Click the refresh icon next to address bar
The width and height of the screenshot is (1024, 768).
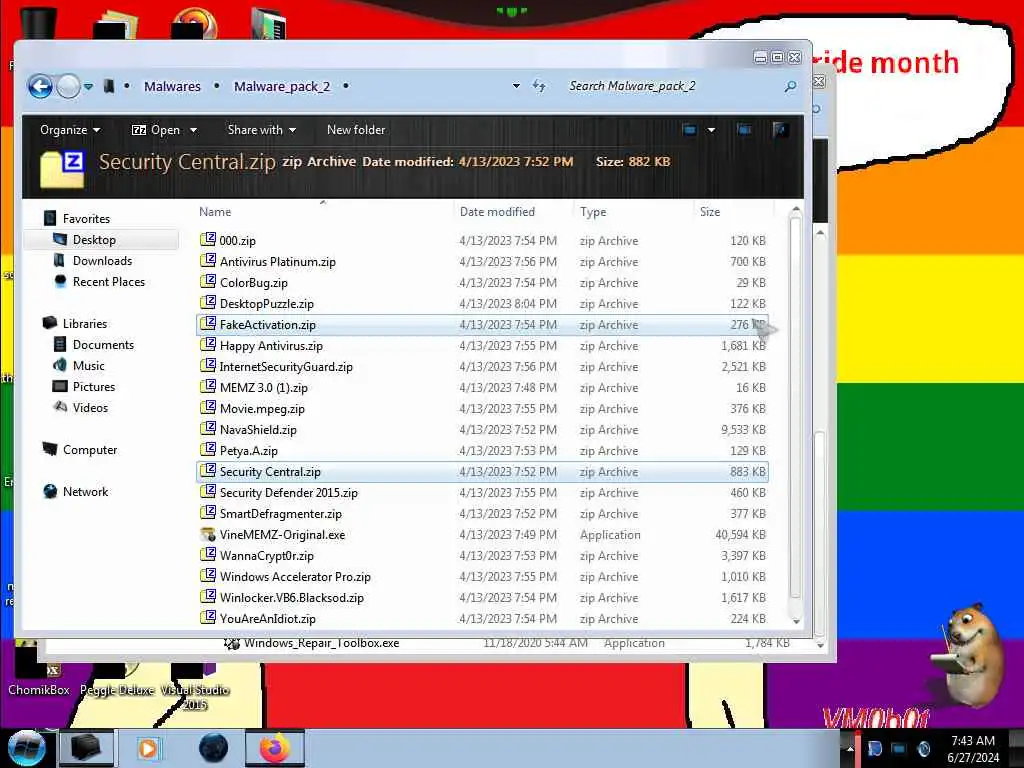pyautogui.click(x=539, y=86)
